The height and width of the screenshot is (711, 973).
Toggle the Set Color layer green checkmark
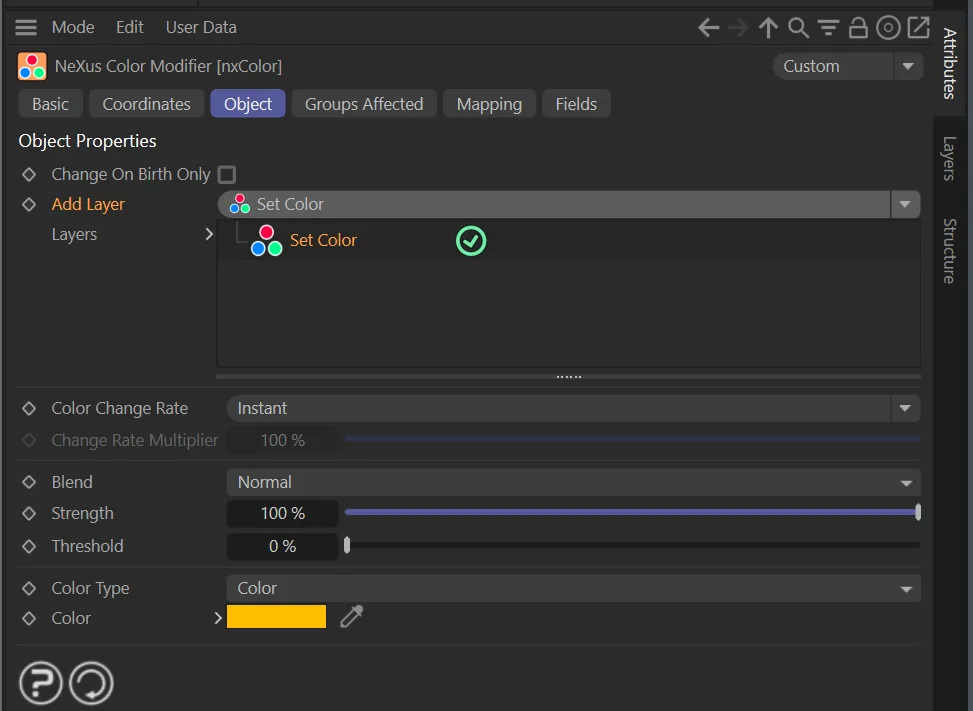pos(471,241)
